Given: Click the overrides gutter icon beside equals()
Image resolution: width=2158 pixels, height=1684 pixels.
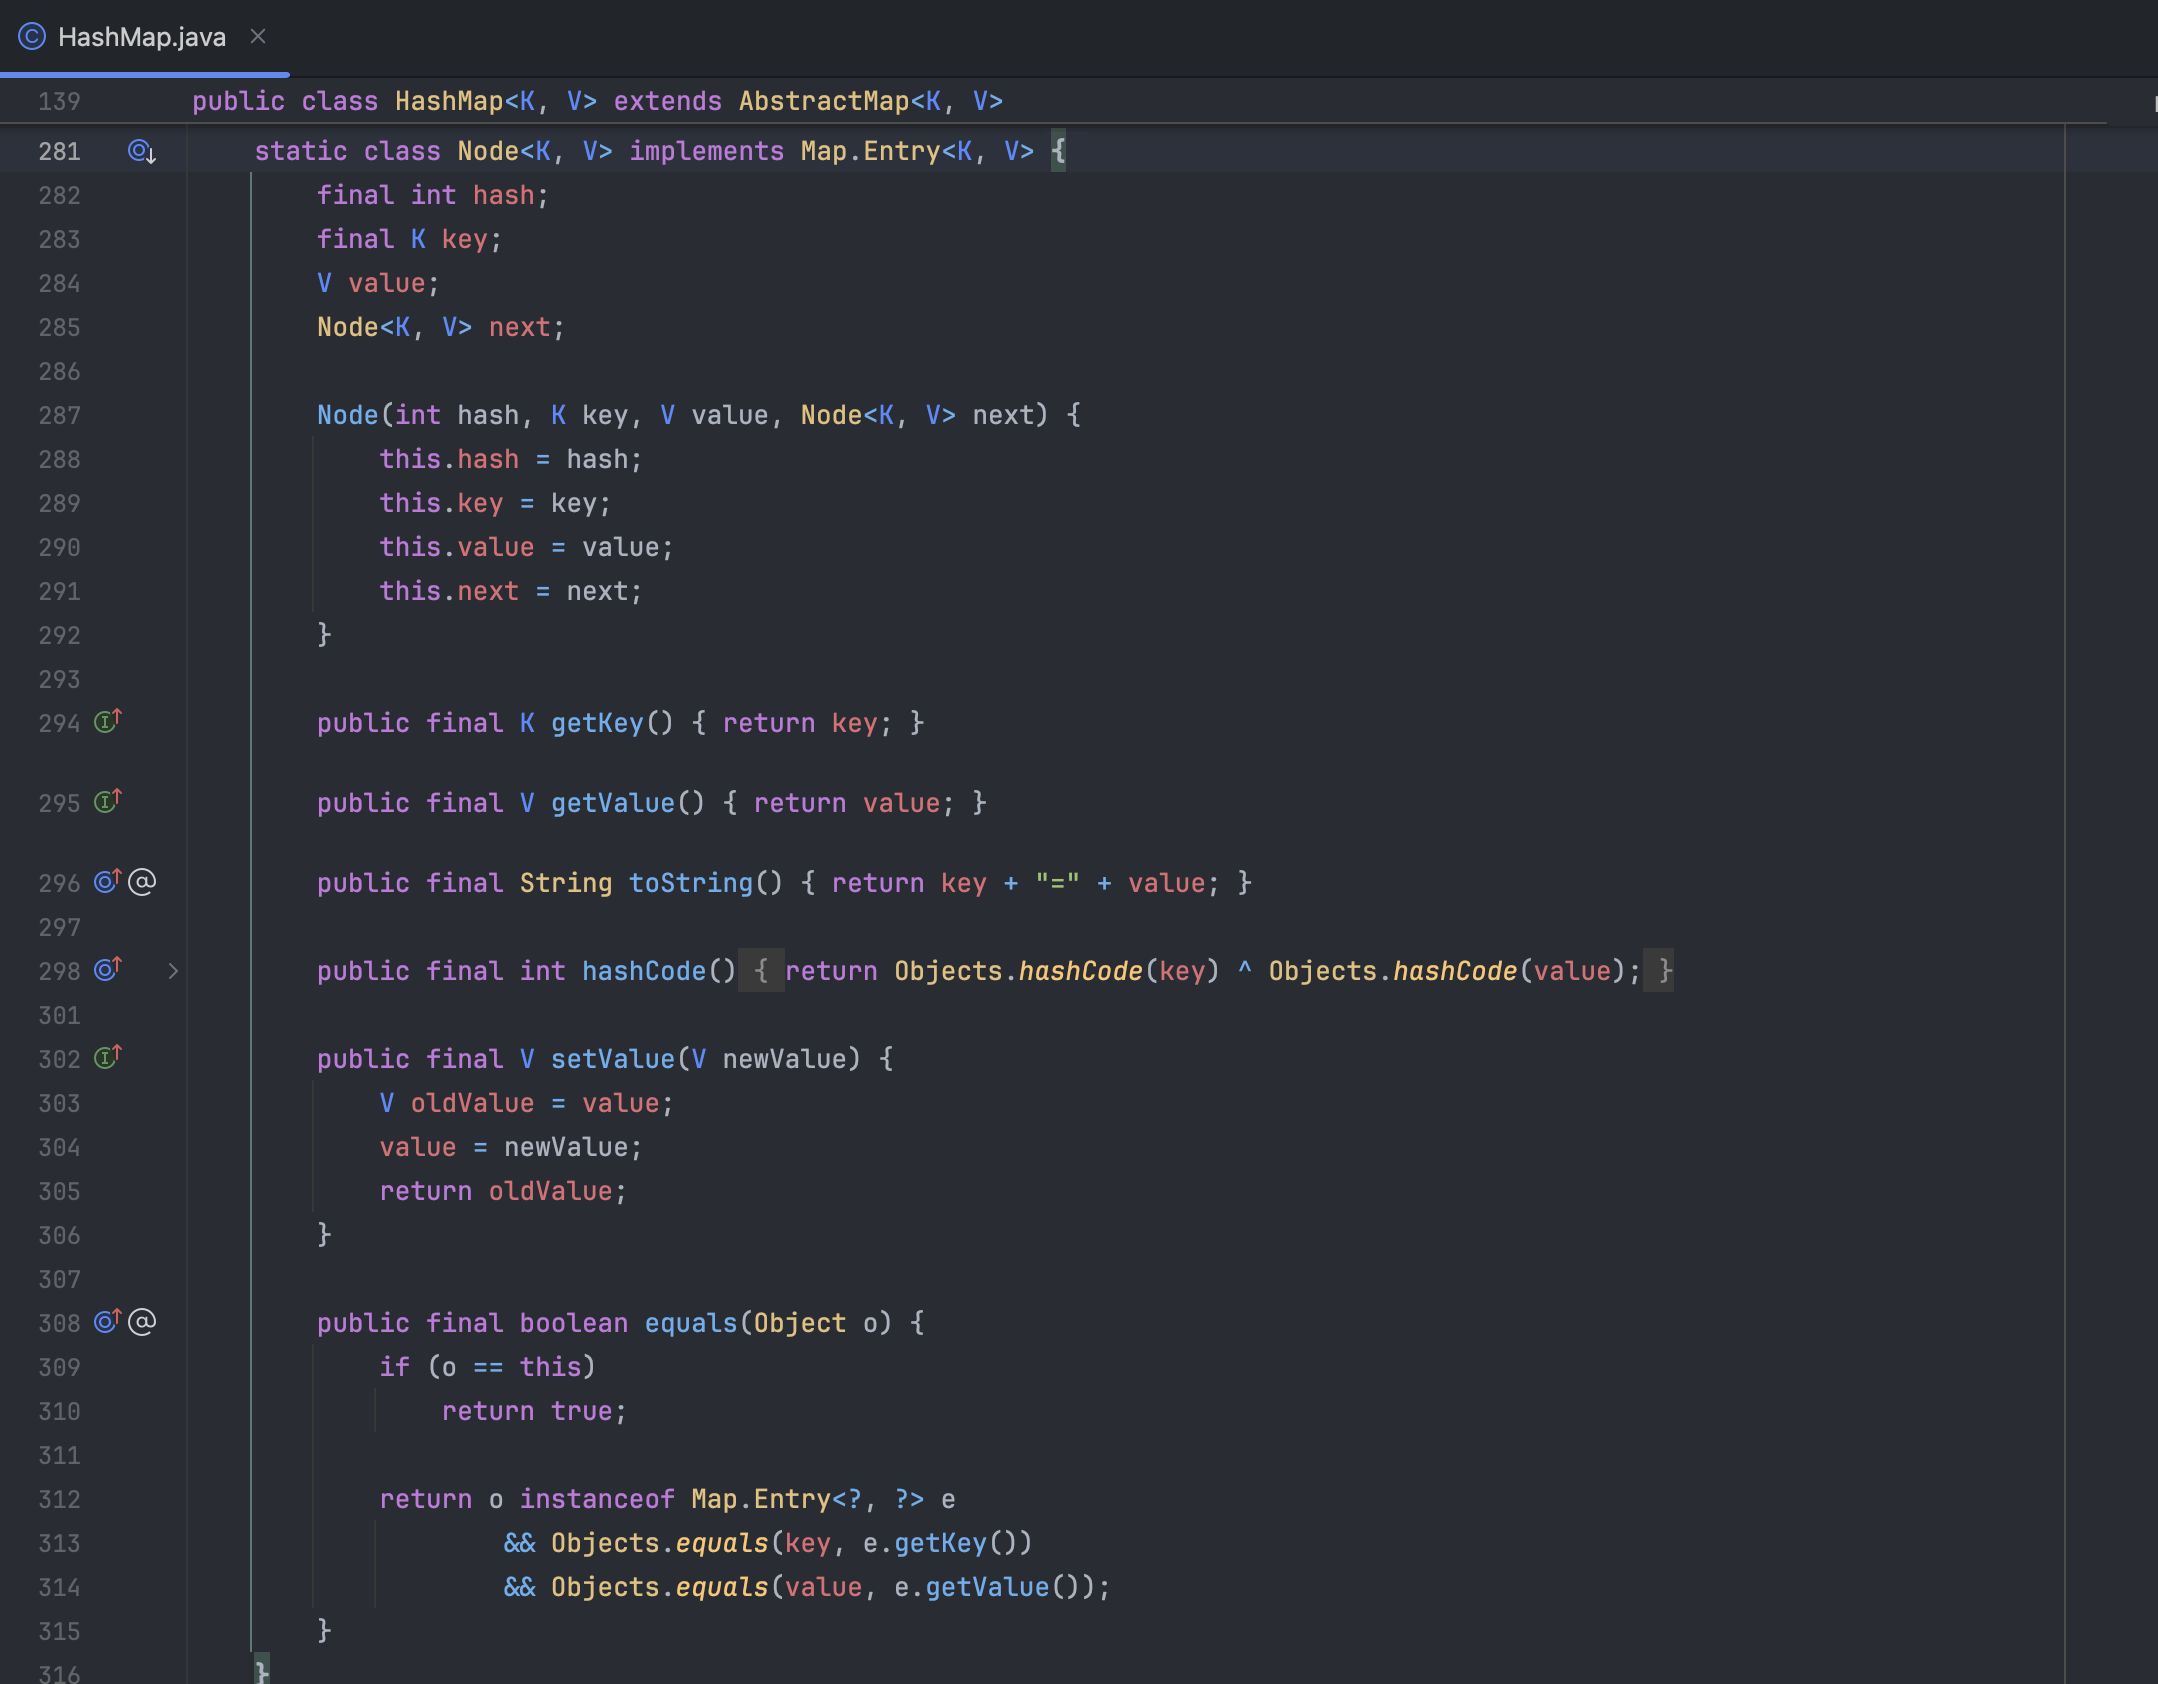Looking at the screenshot, I should coord(107,1321).
